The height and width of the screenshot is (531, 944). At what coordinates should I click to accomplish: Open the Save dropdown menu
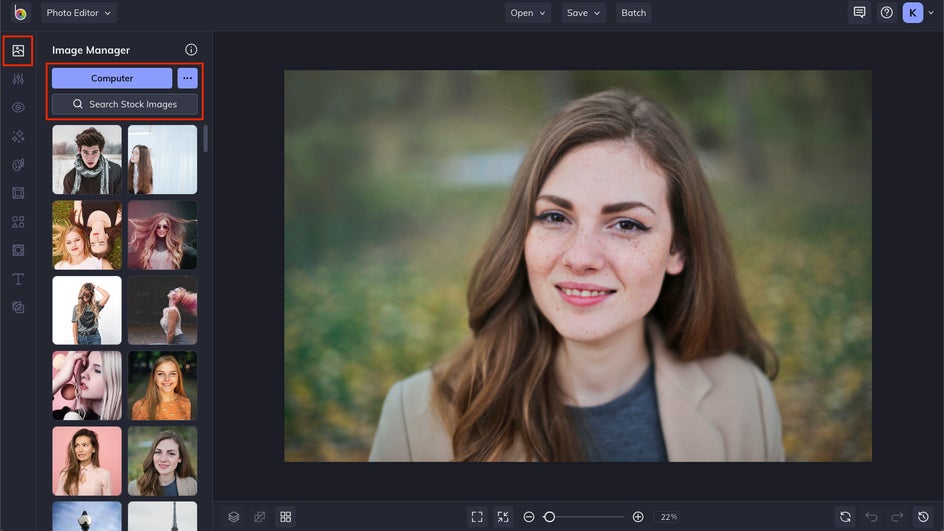583,13
